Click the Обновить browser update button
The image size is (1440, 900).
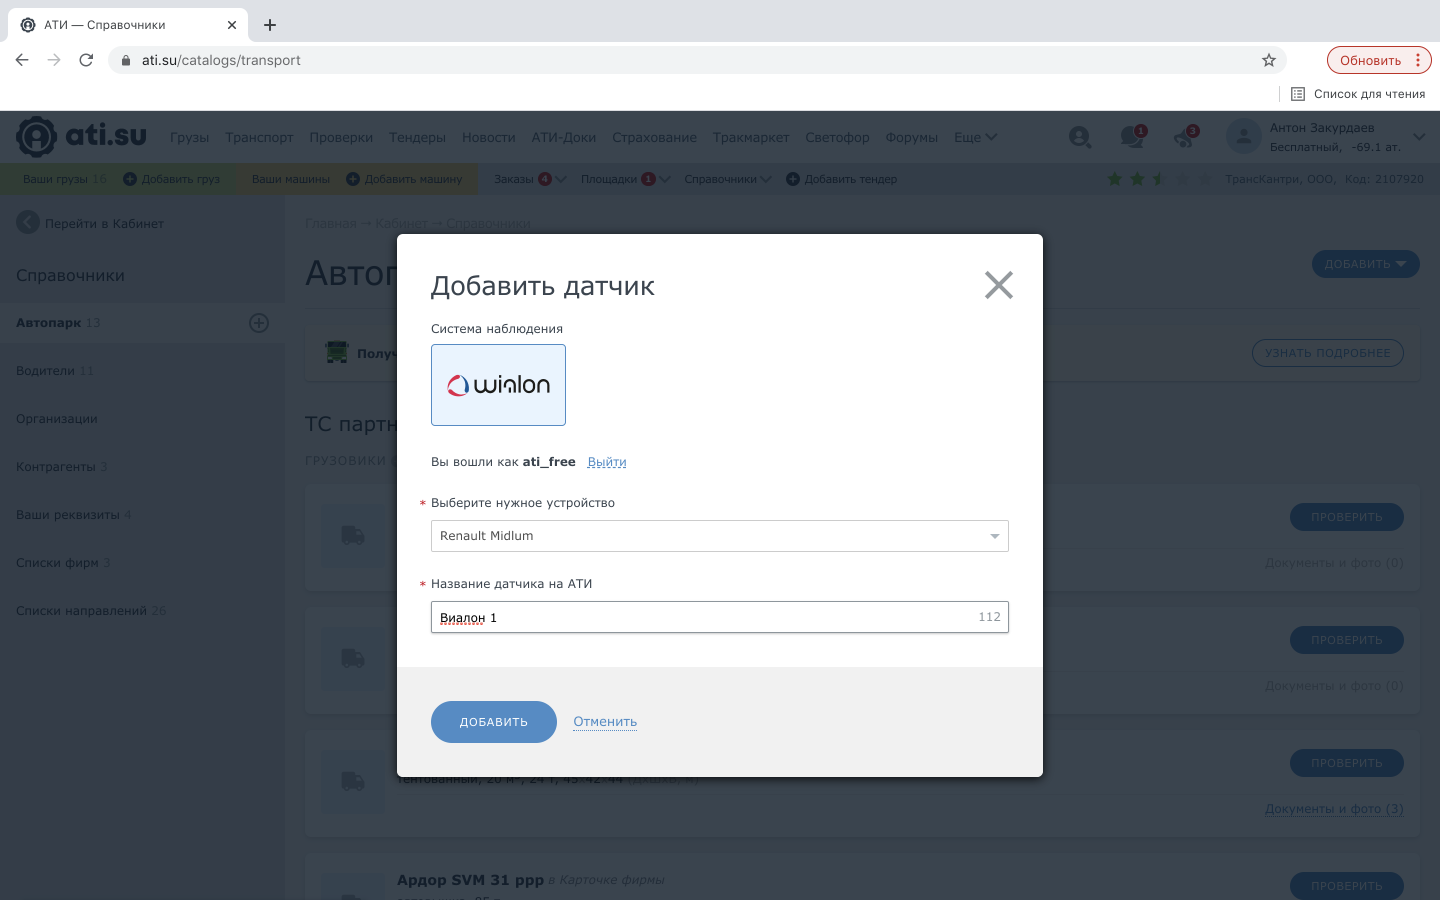(x=1379, y=60)
